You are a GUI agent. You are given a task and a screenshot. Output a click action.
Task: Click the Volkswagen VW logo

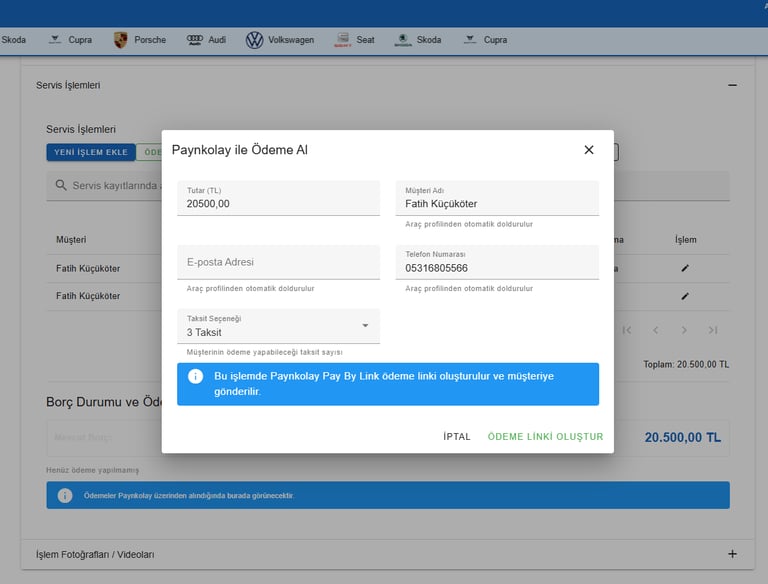click(254, 40)
